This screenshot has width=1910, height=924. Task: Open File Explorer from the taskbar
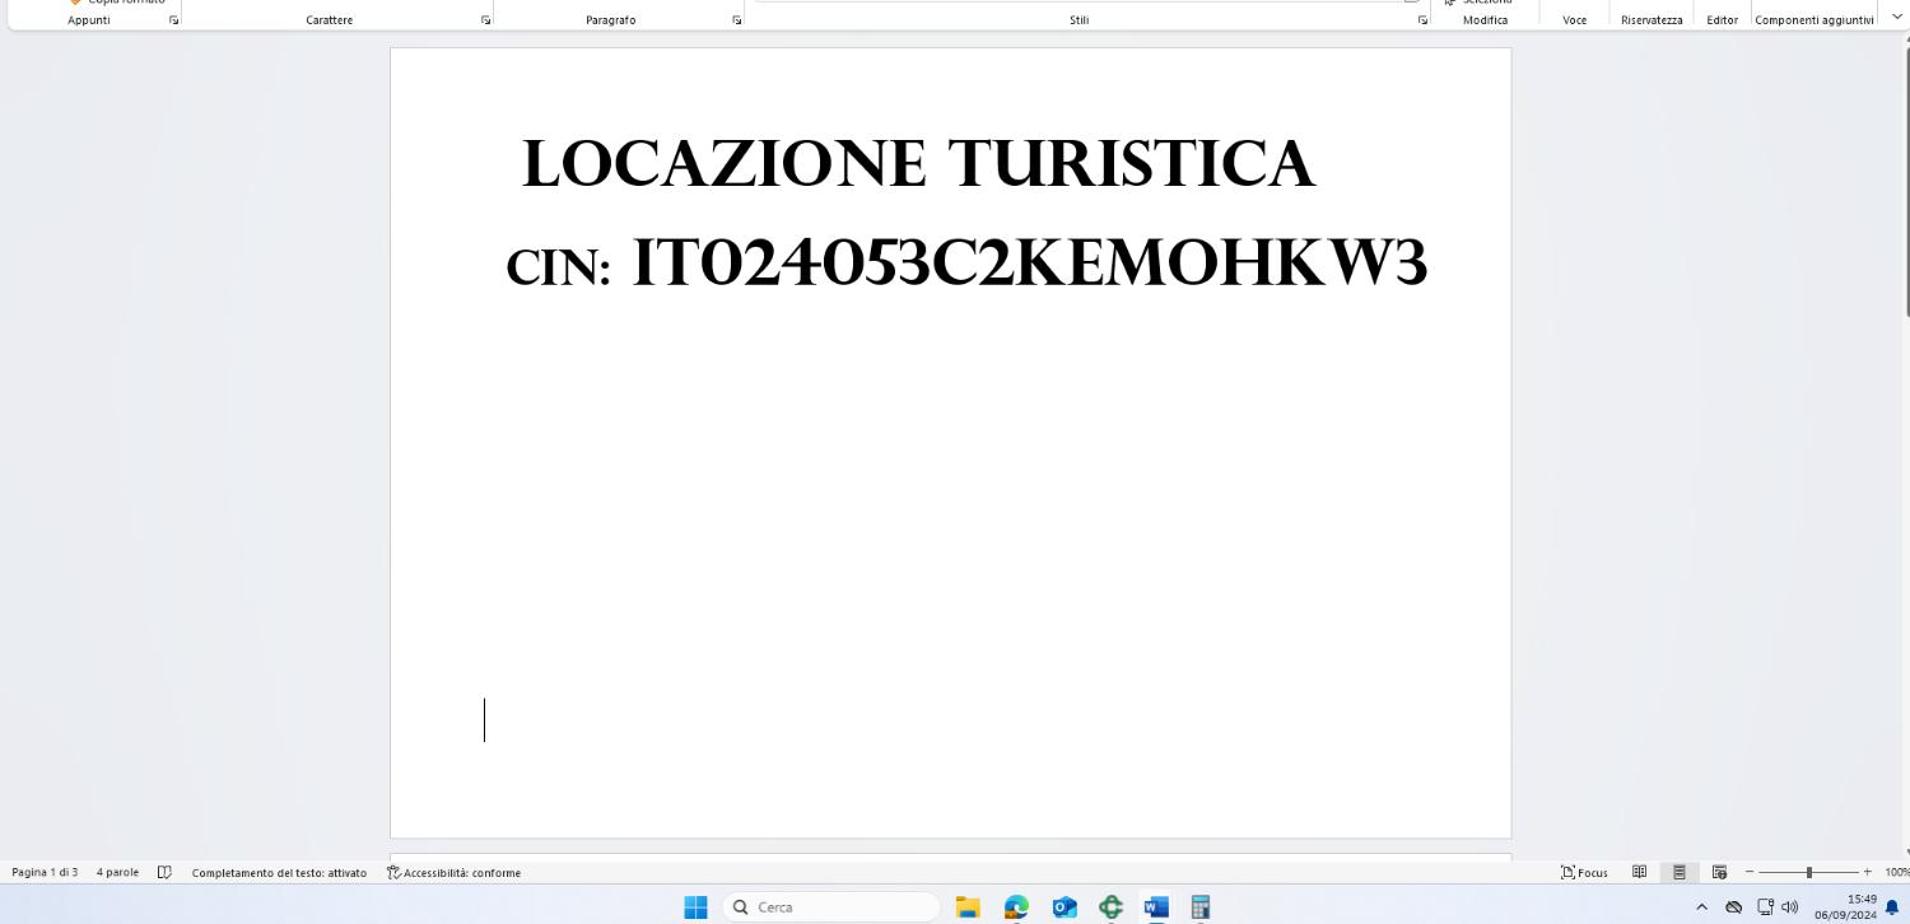(x=968, y=907)
